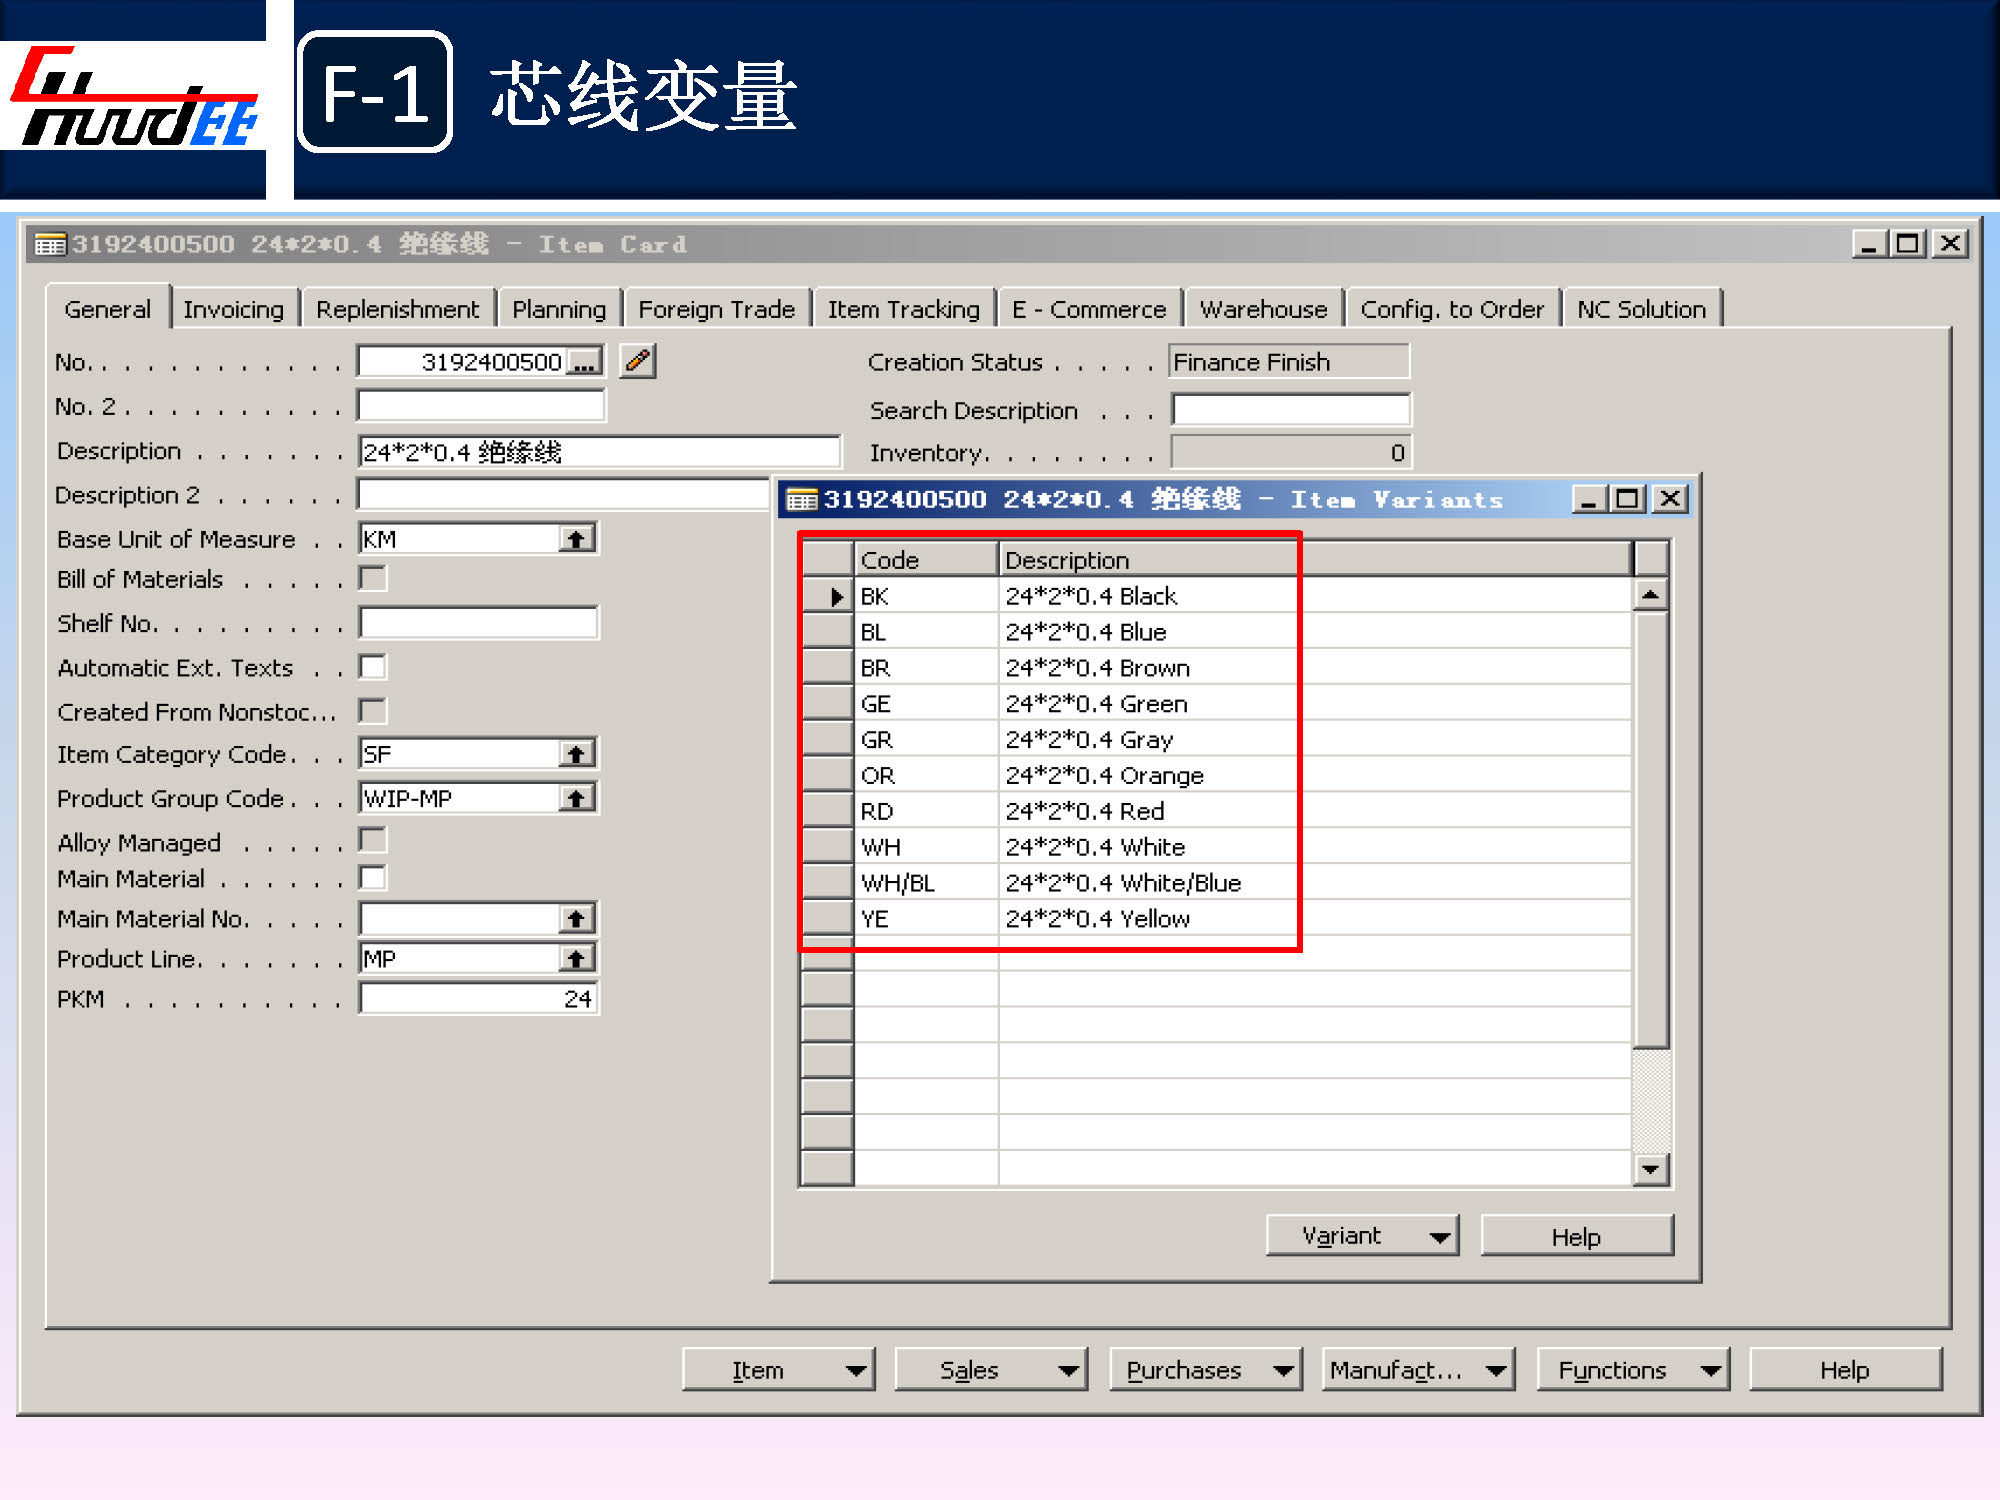Click lookup arrow in Item Category Code field
Viewport: 2000px width, 1500px height.
(x=576, y=754)
